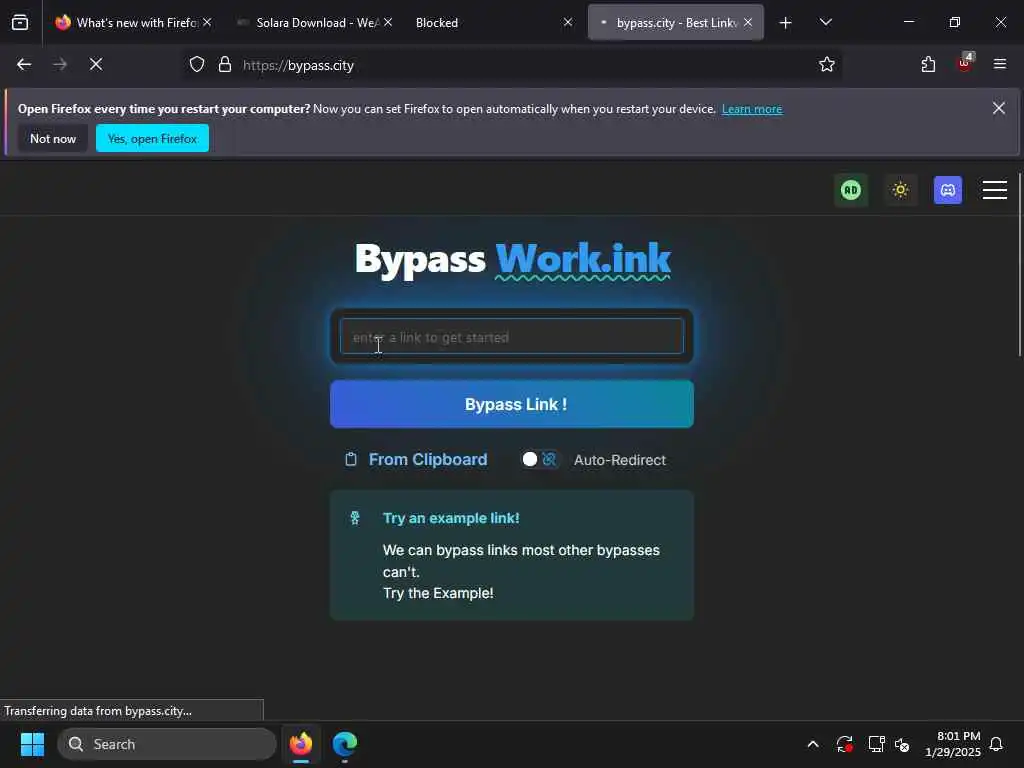Open tracking protection shield icon
The height and width of the screenshot is (768, 1024).
point(197,64)
